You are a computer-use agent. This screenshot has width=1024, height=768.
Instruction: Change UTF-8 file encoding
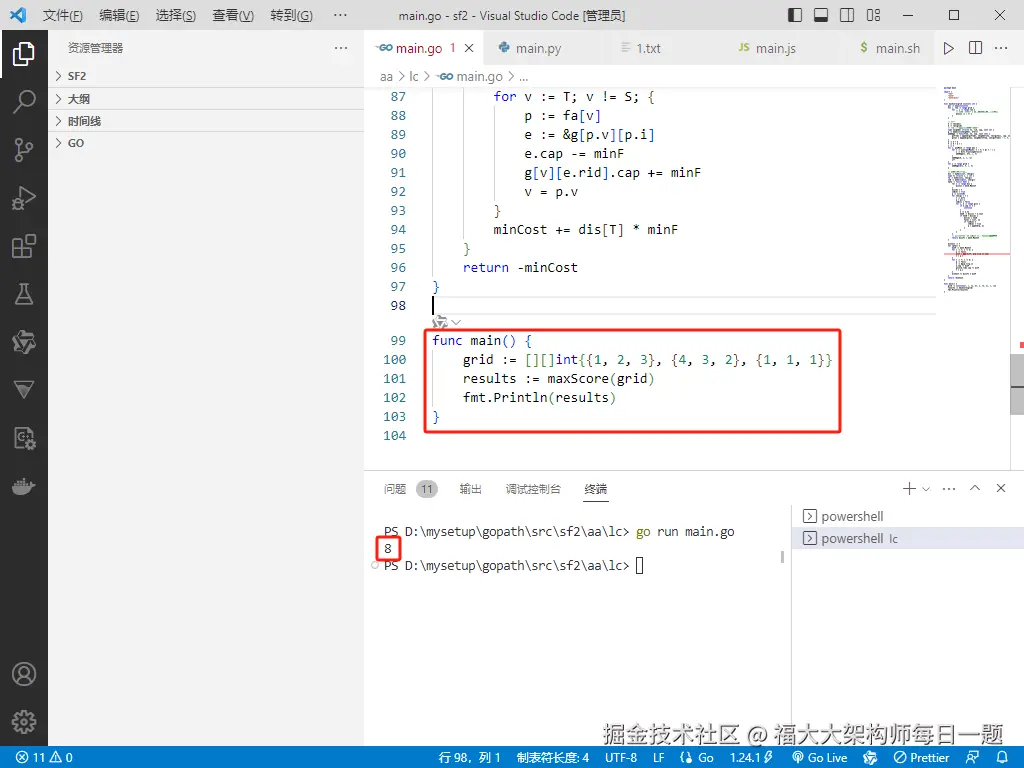pos(620,758)
